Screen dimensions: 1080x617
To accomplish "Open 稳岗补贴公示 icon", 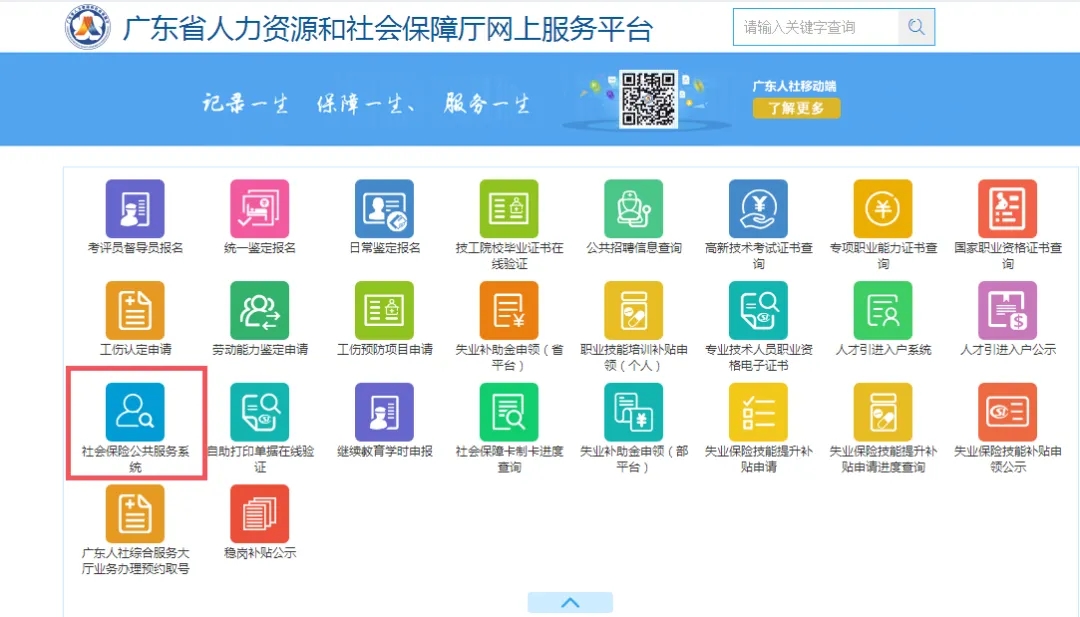I will pyautogui.click(x=260, y=514).
